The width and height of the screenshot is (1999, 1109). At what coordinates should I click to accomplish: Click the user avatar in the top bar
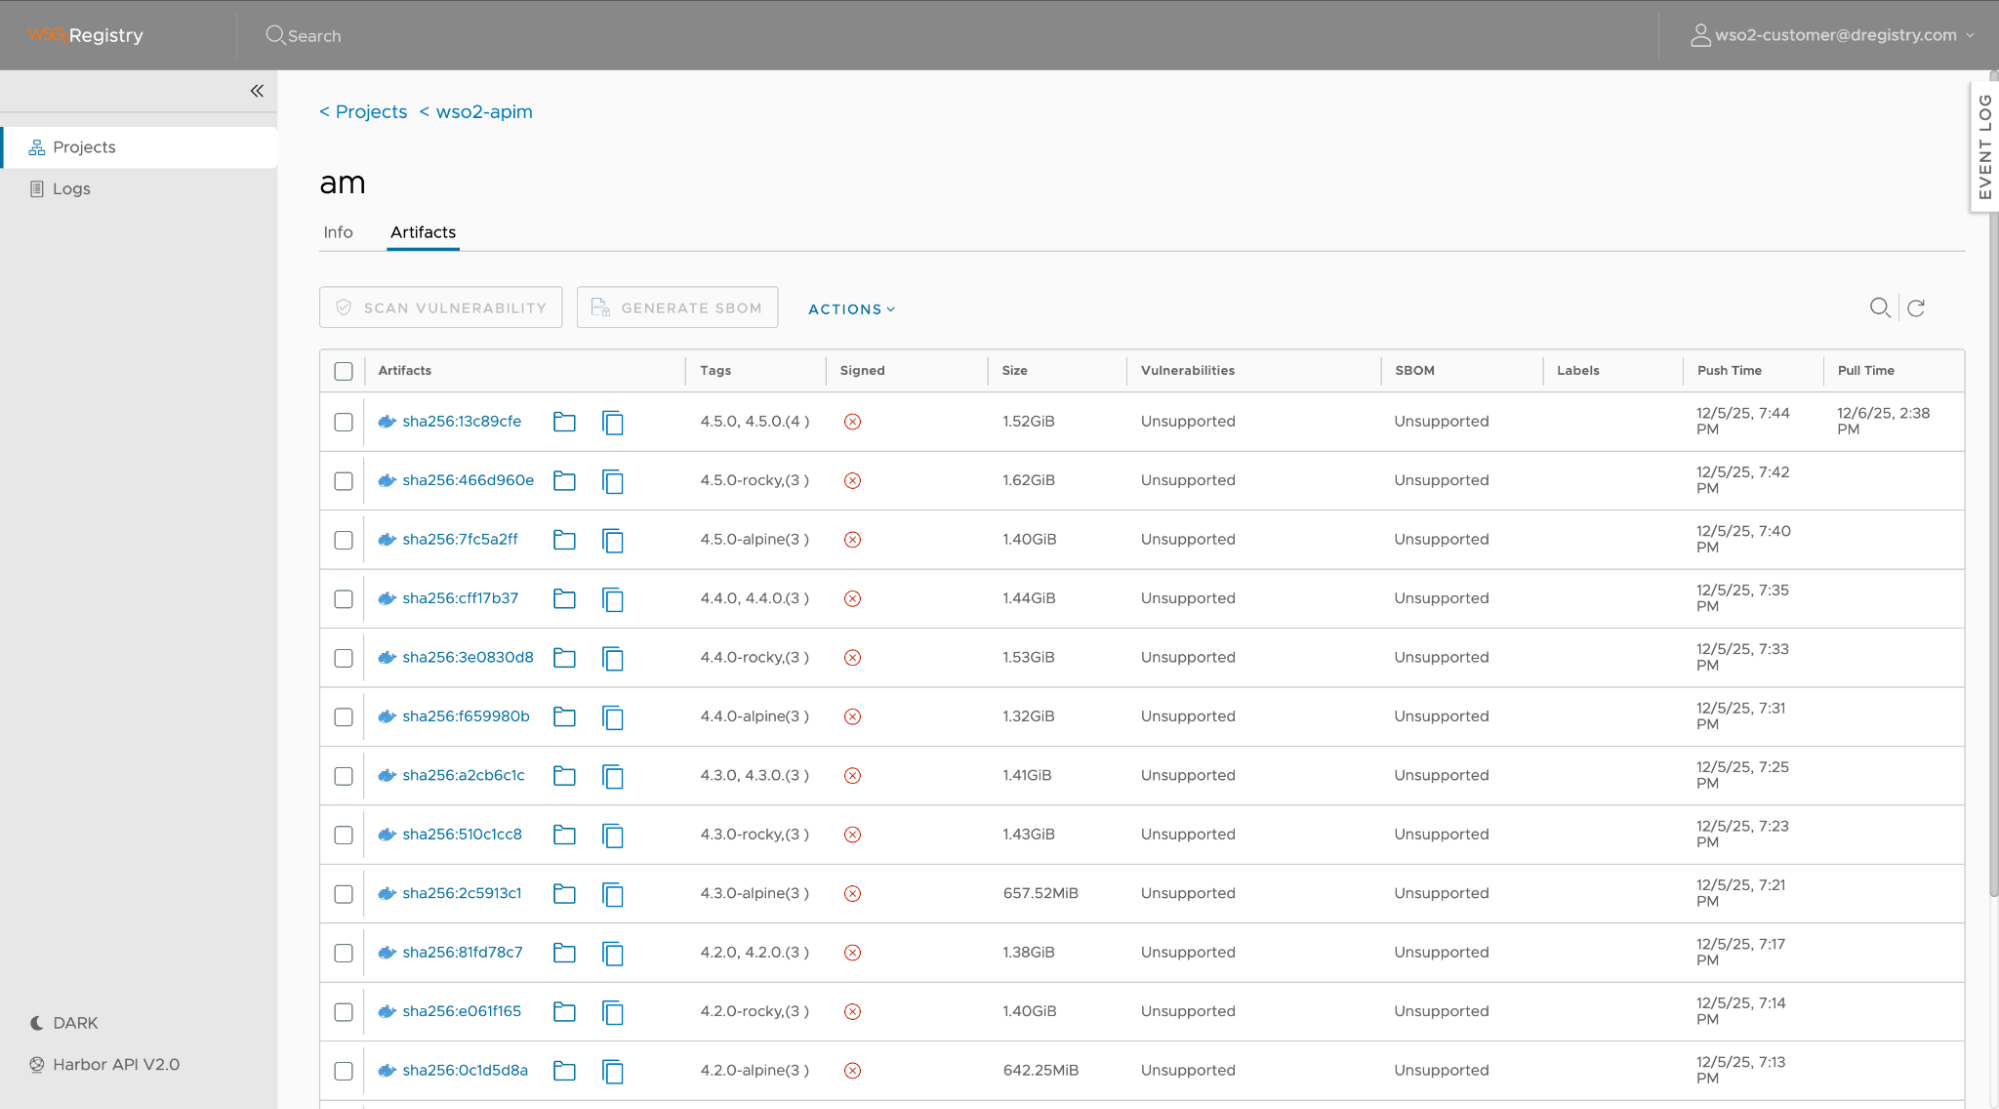click(x=1700, y=34)
